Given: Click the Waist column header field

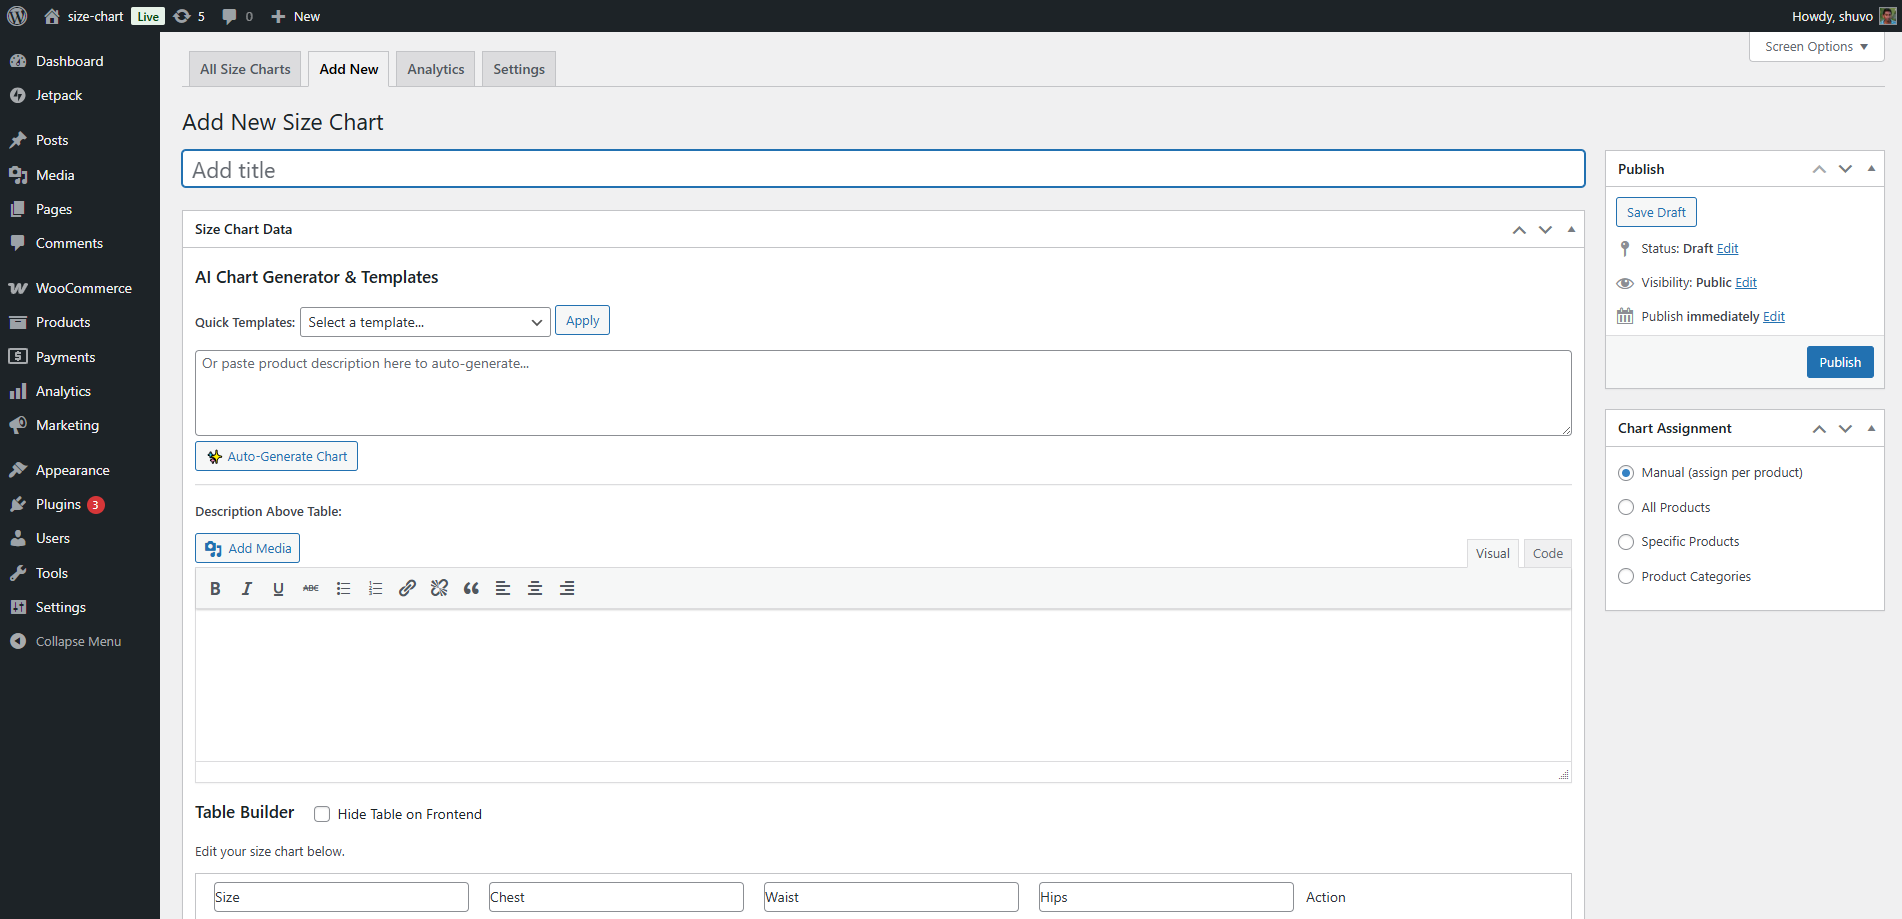Looking at the screenshot, I should tap(891, 897).
